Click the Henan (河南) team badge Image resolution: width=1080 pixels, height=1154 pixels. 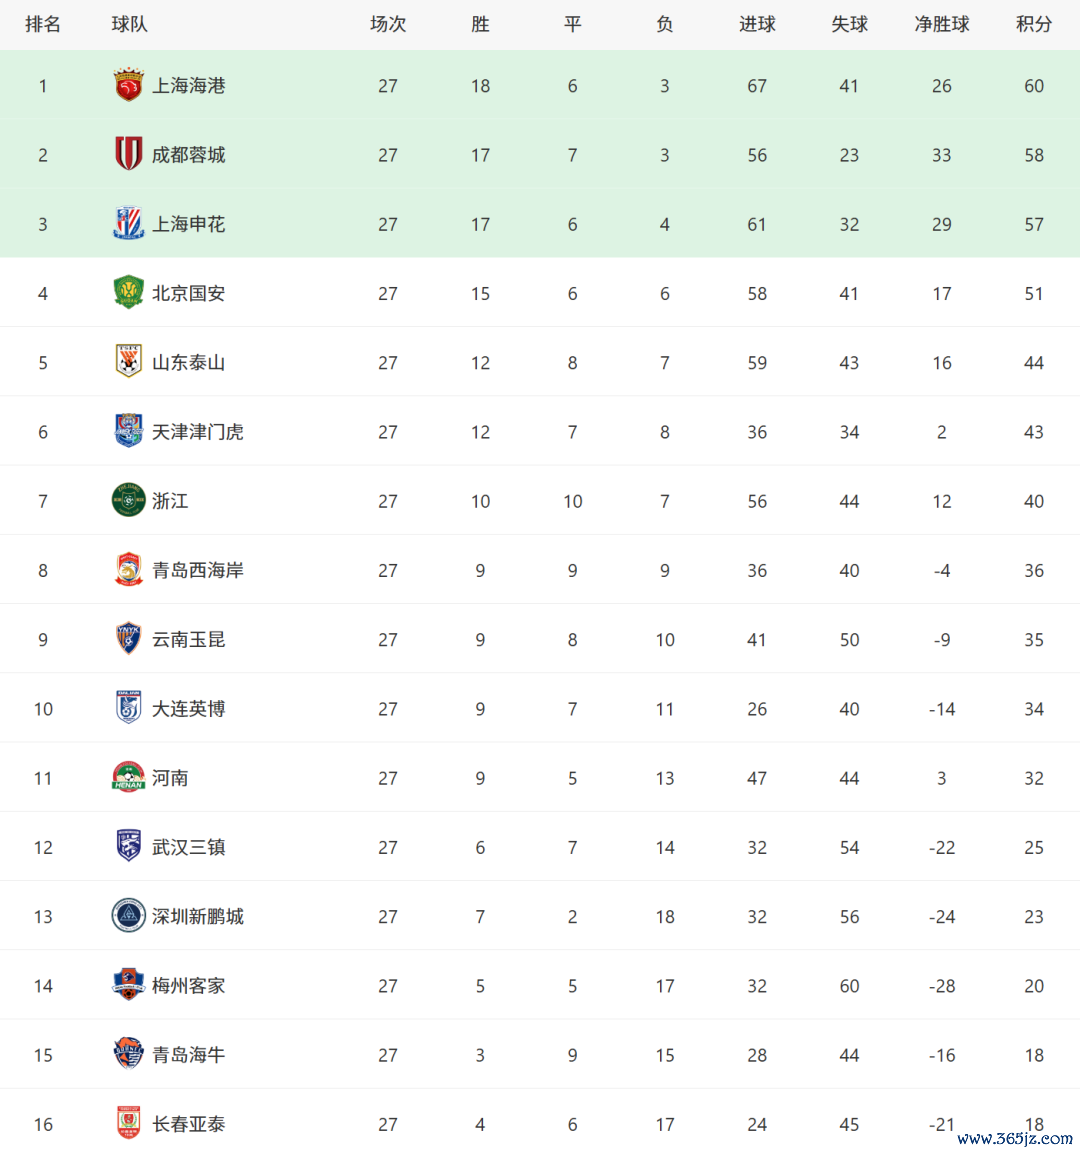[128, 777]
